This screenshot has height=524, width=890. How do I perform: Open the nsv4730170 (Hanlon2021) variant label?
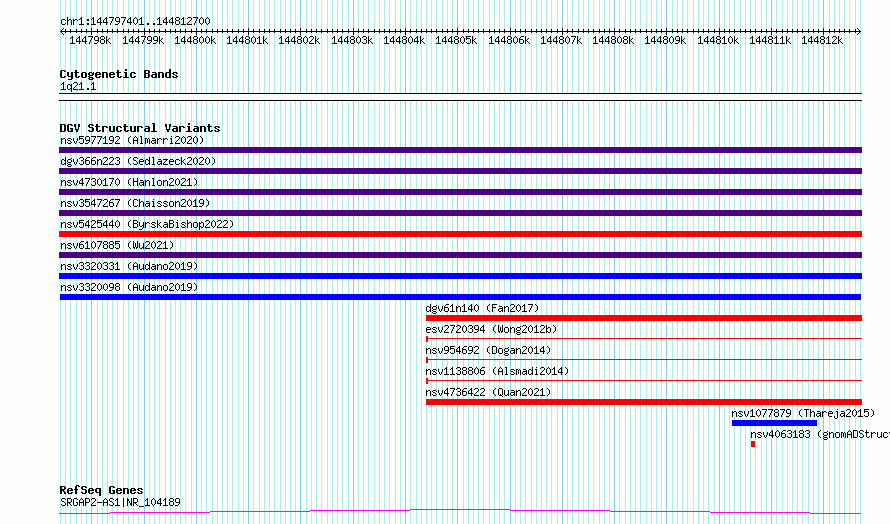coord(129,182)
